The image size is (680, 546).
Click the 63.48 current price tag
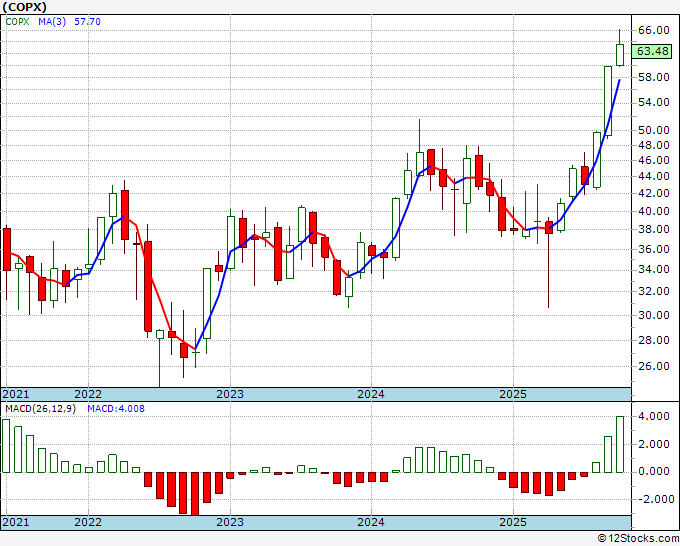[652, 51]
